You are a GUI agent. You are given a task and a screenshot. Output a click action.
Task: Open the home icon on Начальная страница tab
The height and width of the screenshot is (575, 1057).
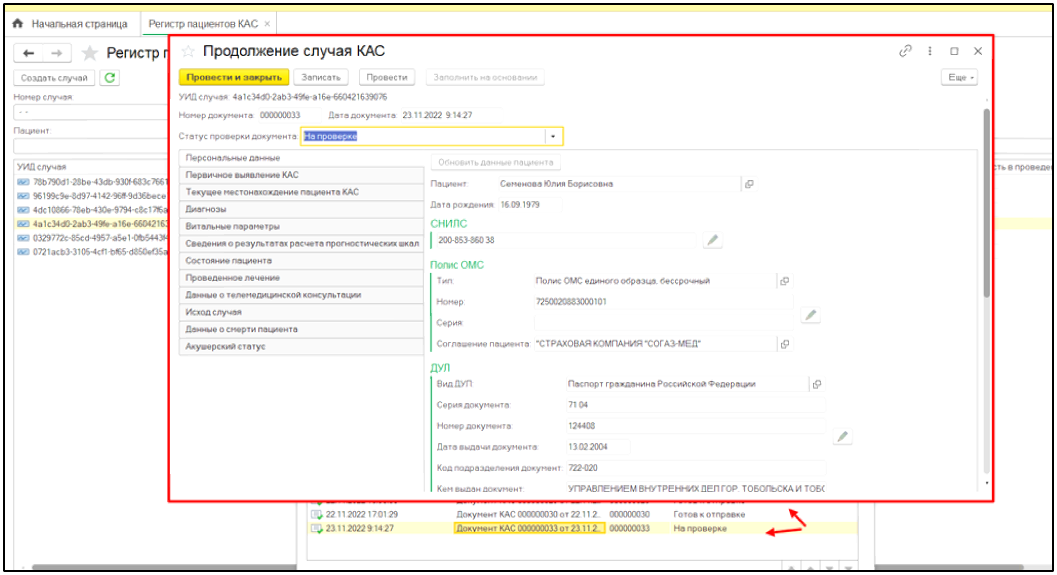(x=18, y=23)
